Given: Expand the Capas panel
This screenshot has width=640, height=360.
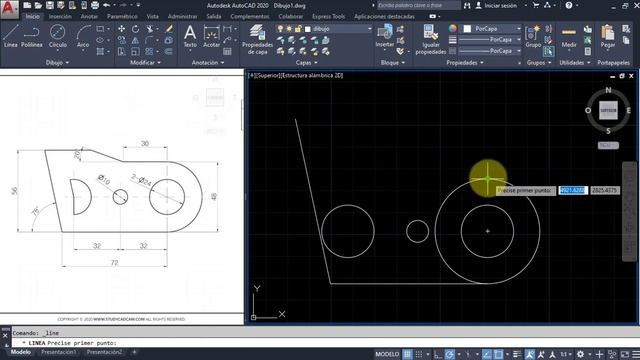Looking at the screenshot, I should click(x=307, y=62).
